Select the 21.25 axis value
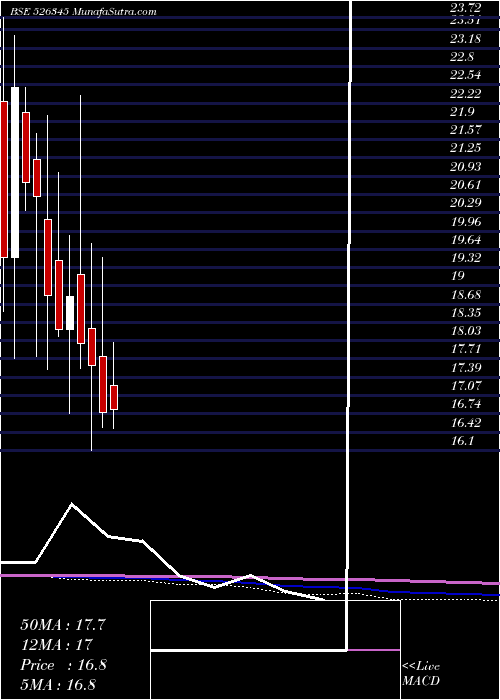Screen dimensions: 500x700 click(466, 148)
